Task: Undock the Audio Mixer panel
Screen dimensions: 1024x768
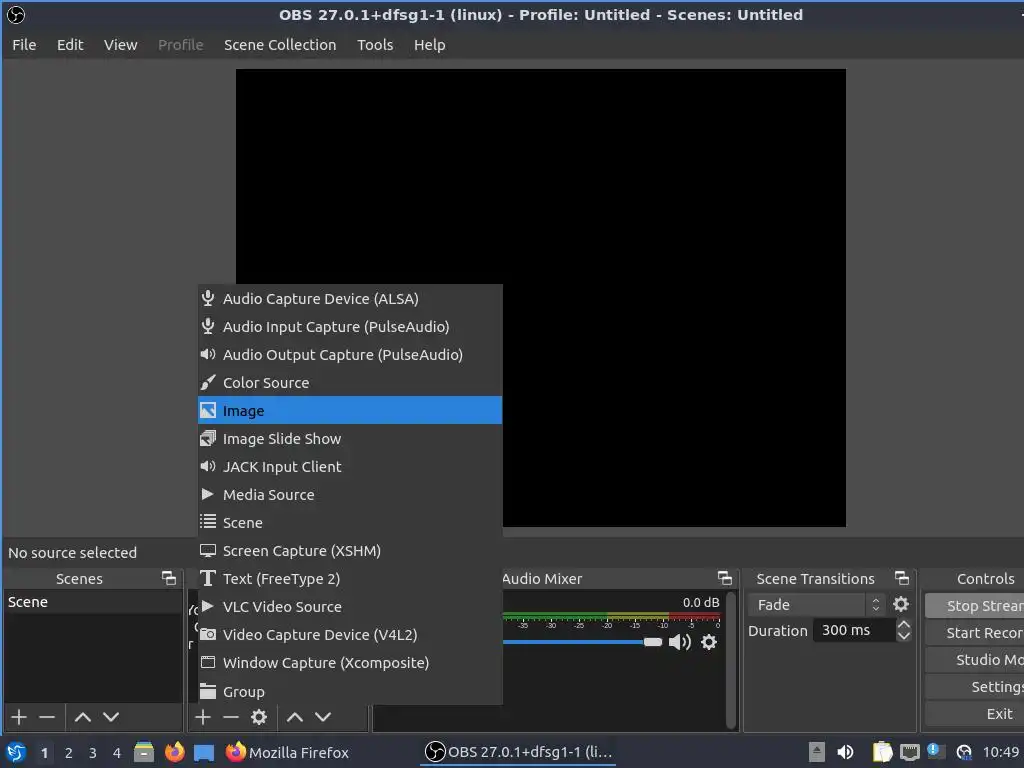Action: pyautogui.click(x=725, y=578)
